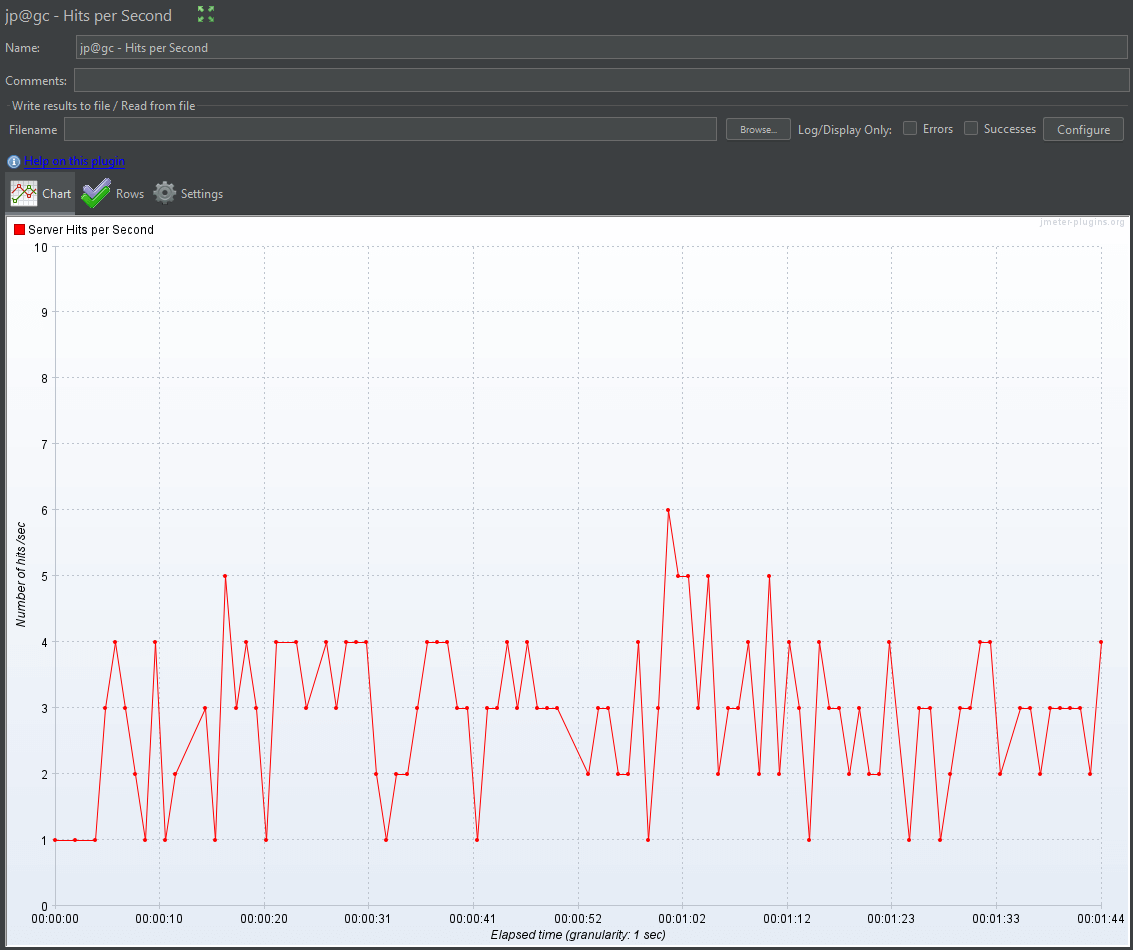Click the Server Hits per Second legend label
The width and height of the screenshot is (1133, 950).
click(x=91, y=229)
